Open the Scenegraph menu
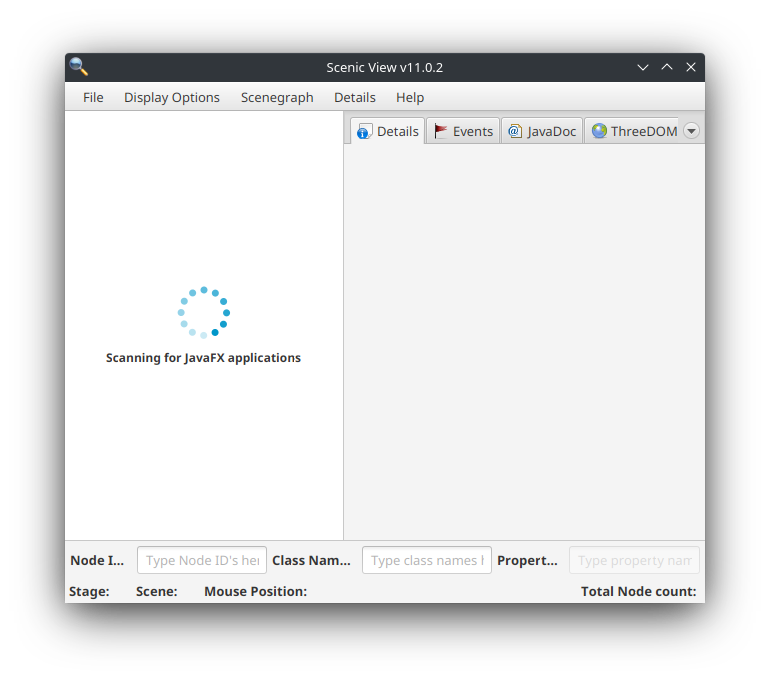Viewport: 770px width, 680px height. pyautogui.click(x=277, y=97)
